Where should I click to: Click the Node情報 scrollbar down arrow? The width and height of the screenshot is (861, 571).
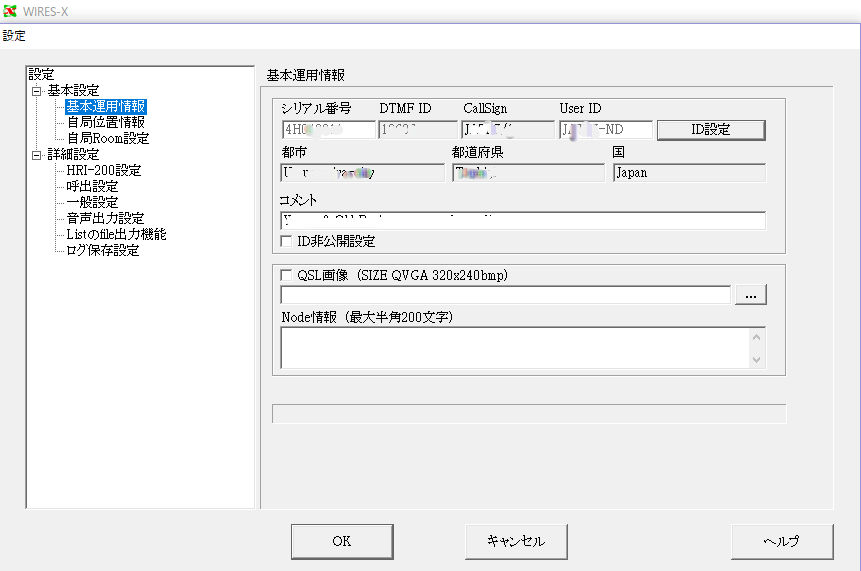[757, 360]
